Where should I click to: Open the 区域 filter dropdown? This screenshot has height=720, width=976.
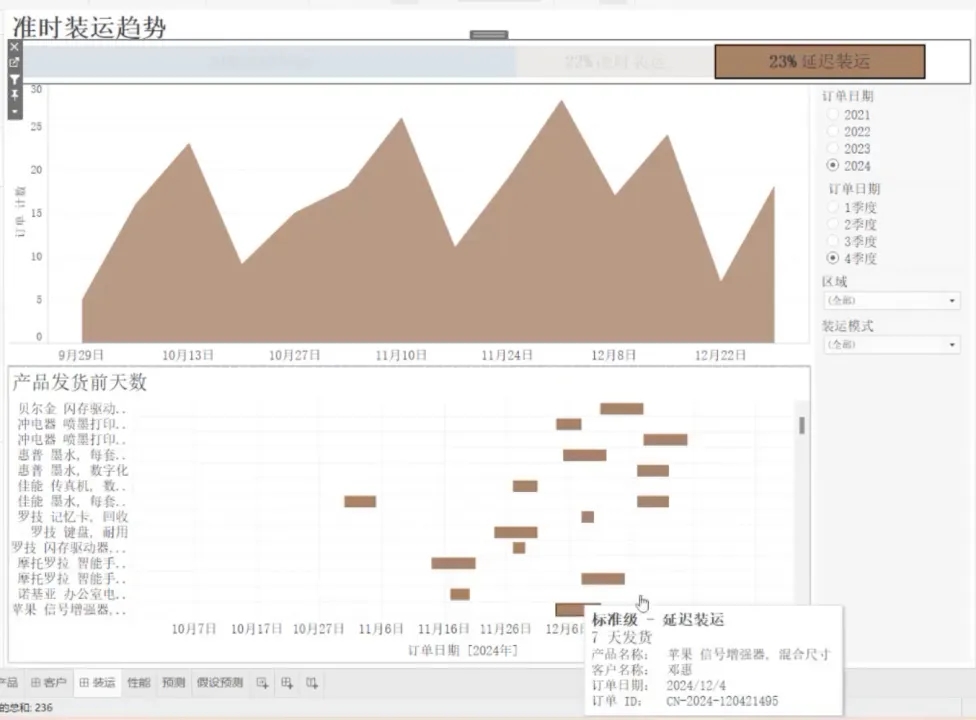point(890,300)
